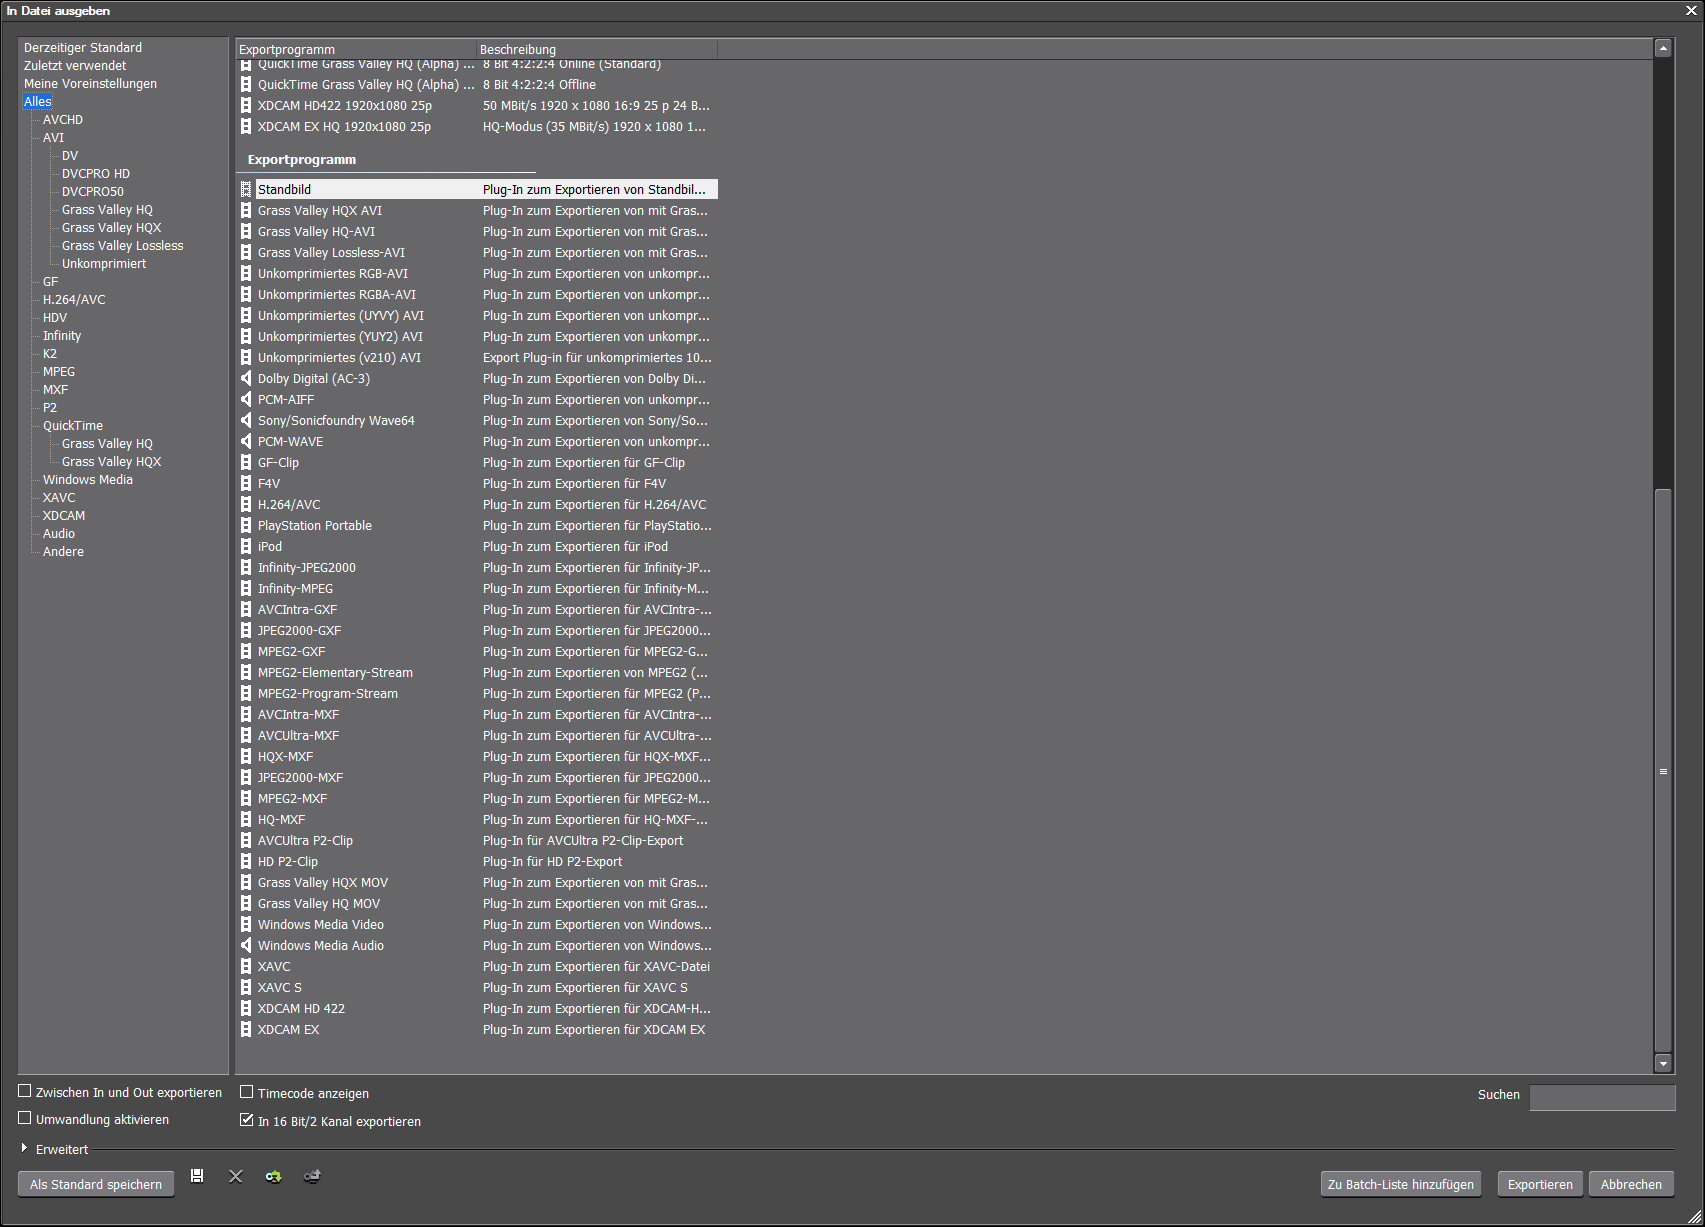Click the list scrollbar down arrow
1705x1227 pixels.
pyautogui.click(x=1663, y=1064)
